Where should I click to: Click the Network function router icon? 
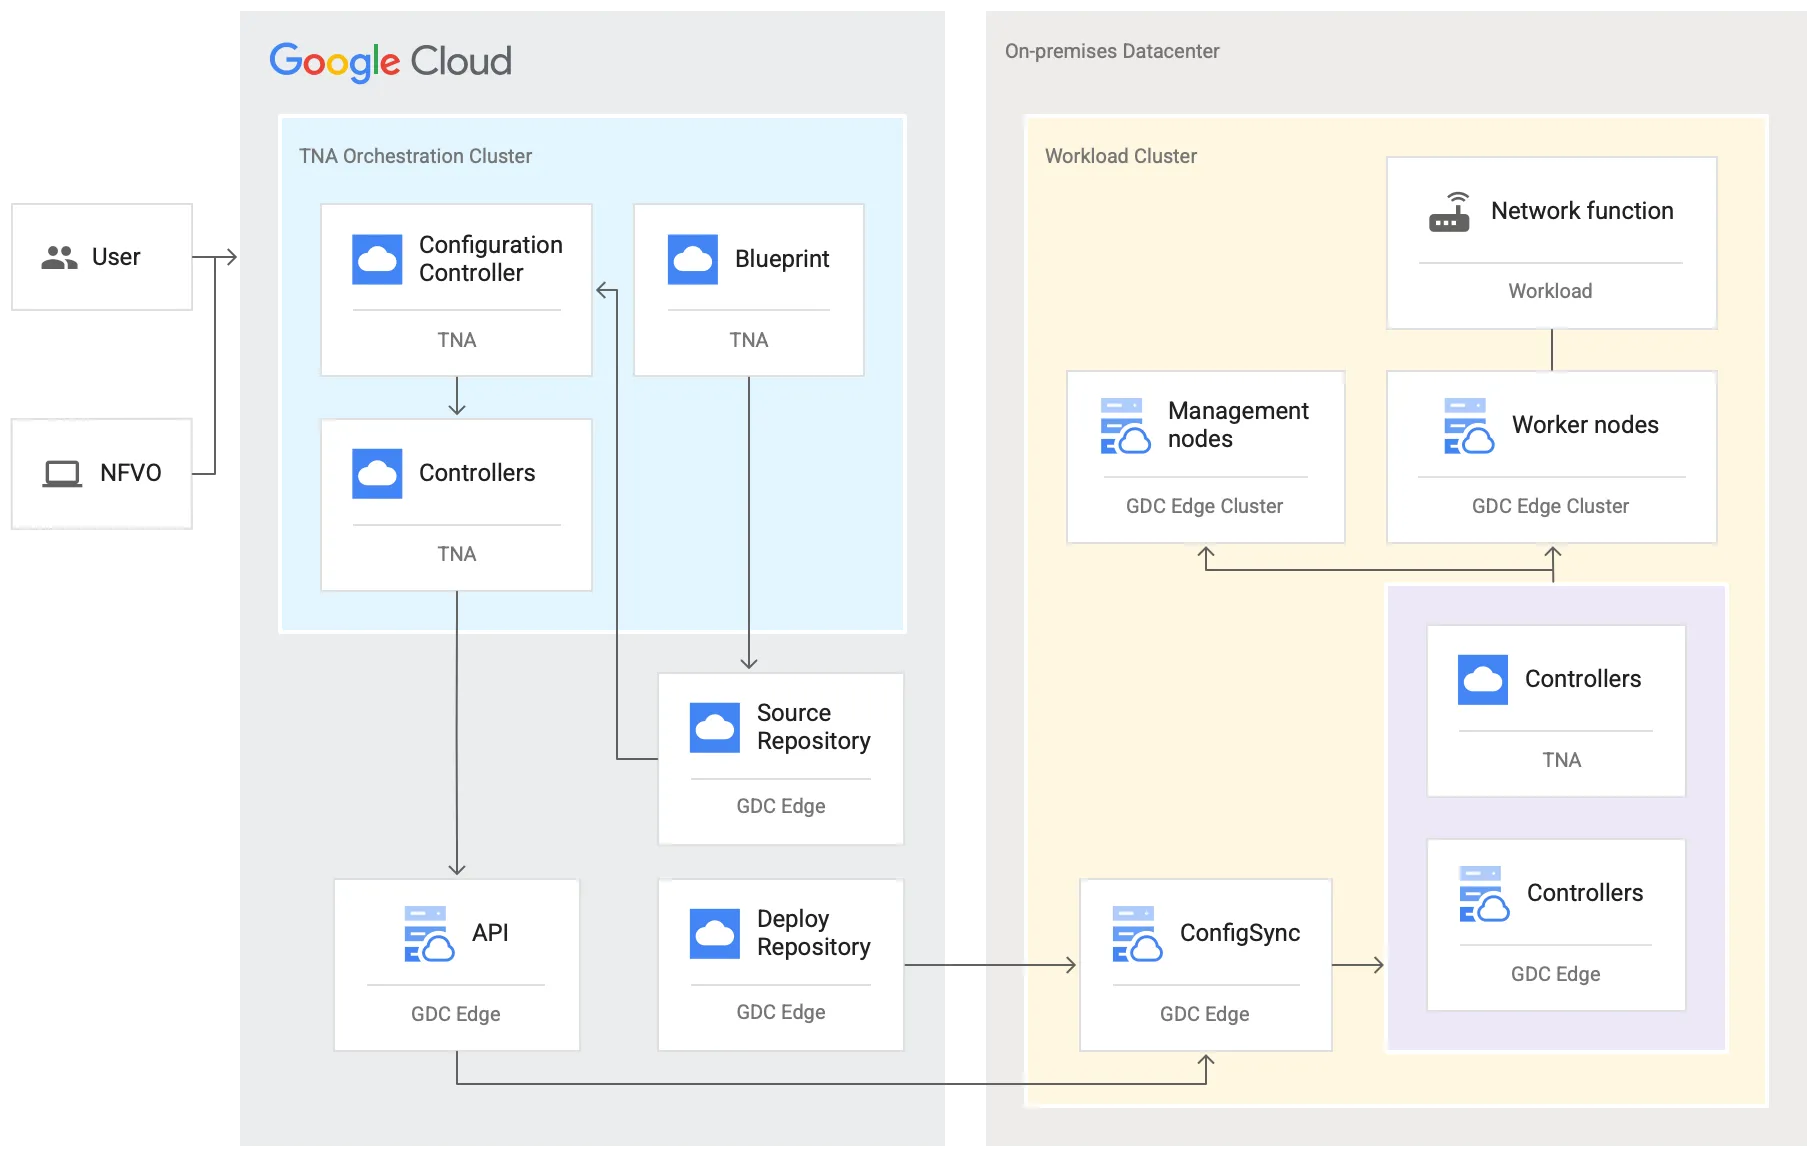tap(1449, 212)
